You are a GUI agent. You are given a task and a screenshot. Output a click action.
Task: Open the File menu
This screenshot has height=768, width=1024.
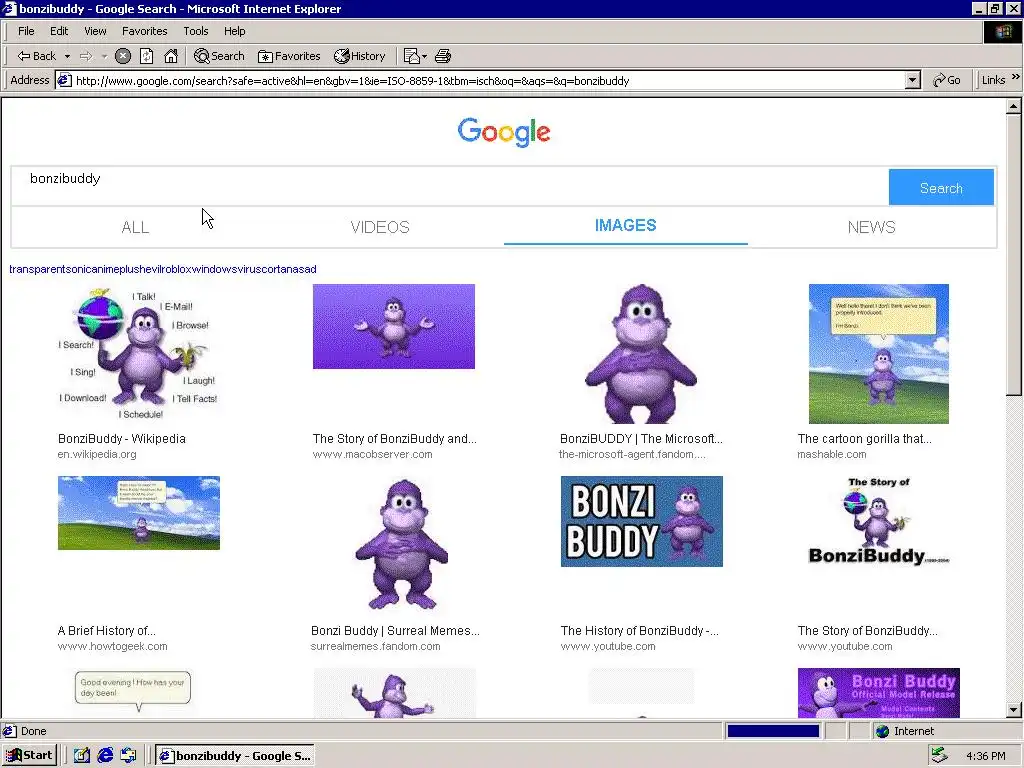click(26, 31)
